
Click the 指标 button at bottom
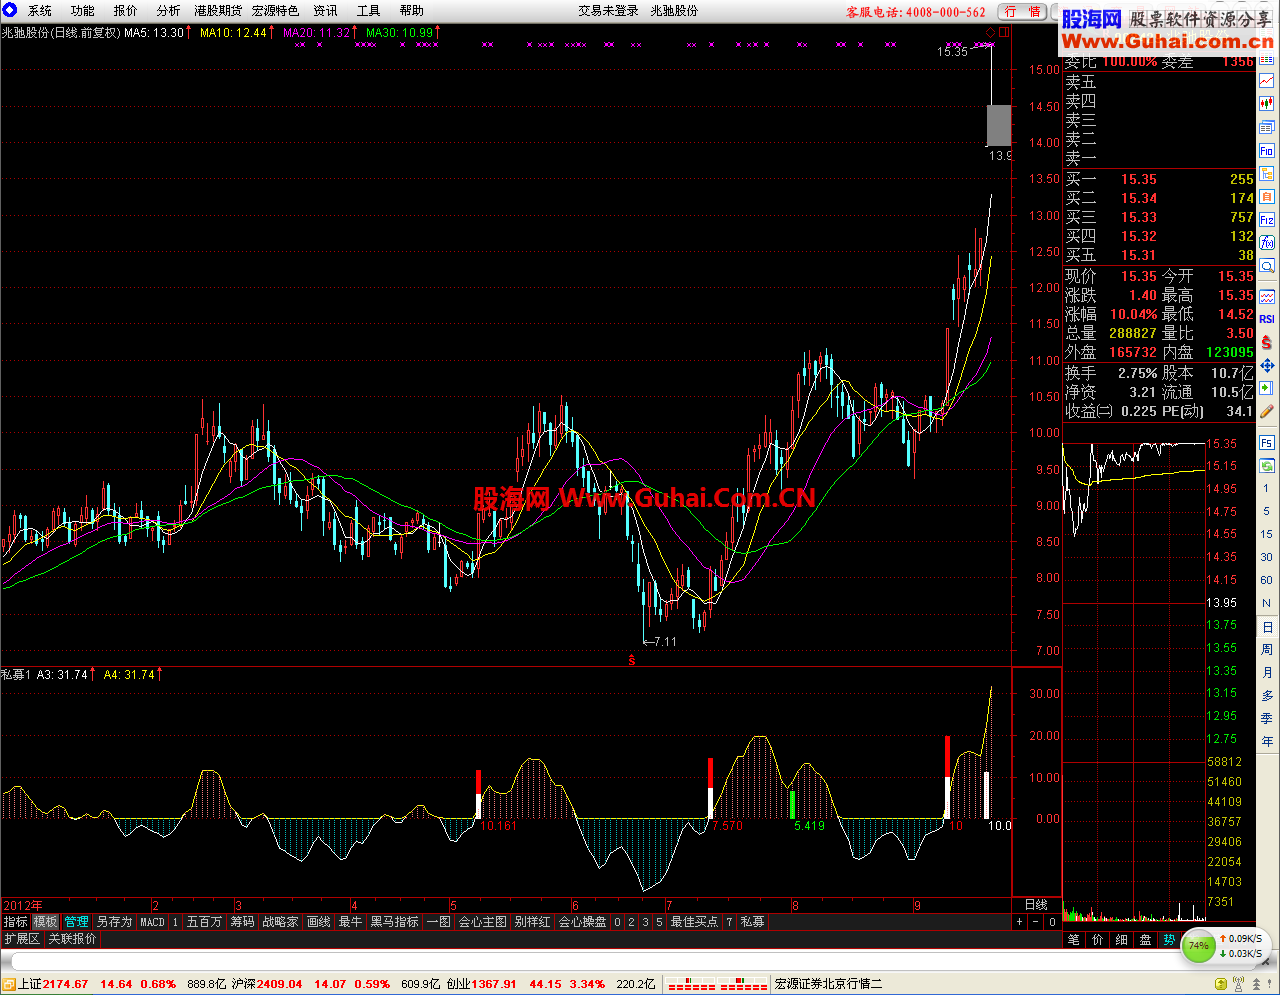pos(16,922)
